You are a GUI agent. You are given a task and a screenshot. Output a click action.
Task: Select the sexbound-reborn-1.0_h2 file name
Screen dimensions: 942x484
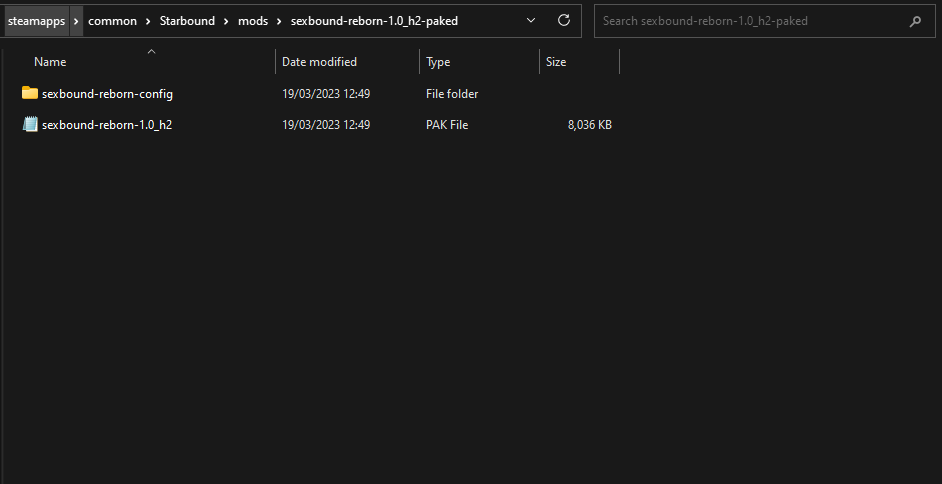coord(107,125)
